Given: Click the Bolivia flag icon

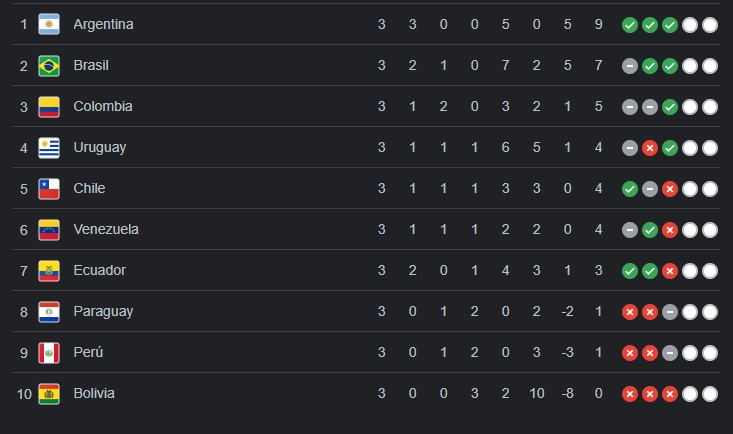Looking at the screenshot, I should 49,394.
